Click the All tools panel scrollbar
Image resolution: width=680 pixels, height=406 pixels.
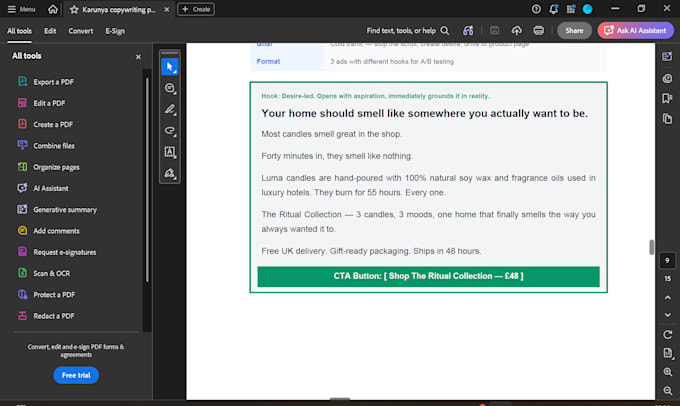pyautogui.click(x=147, y=180)
